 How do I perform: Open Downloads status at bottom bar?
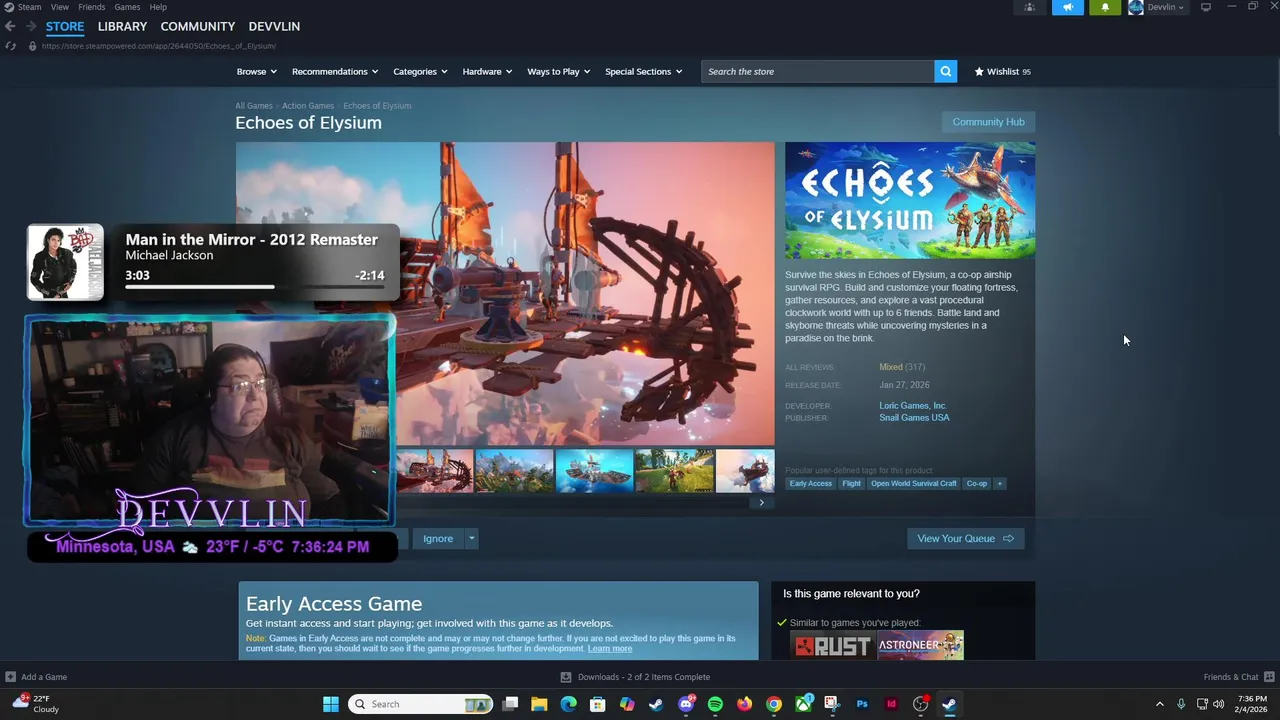coord(635,677)
